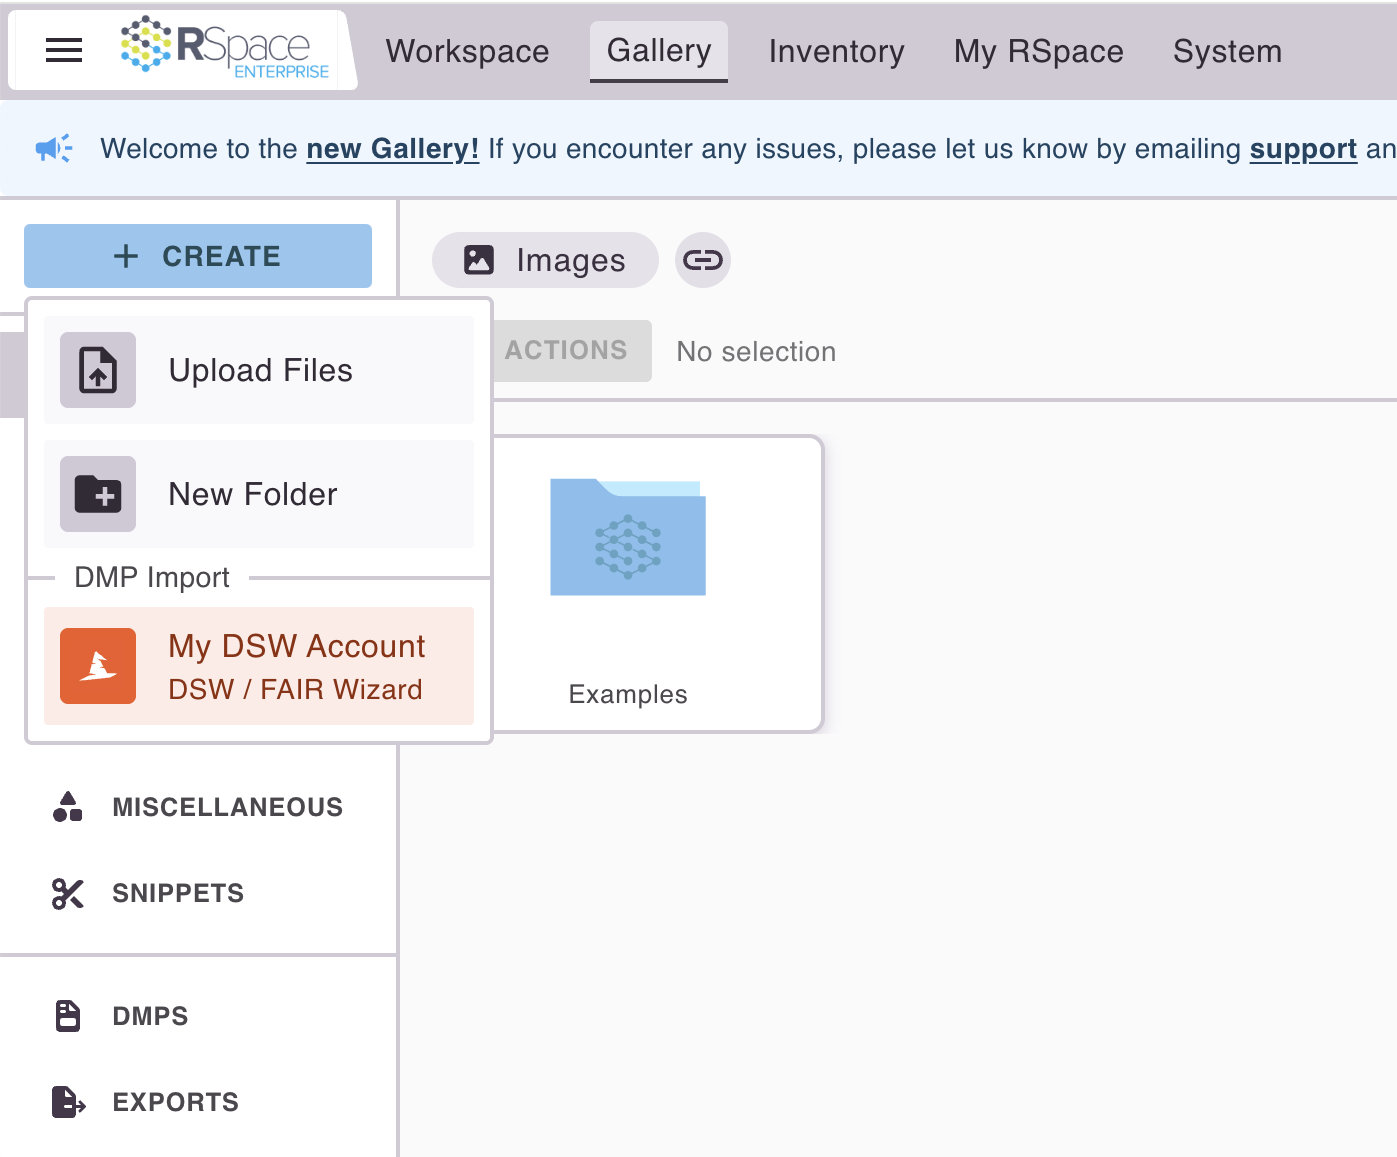
Task: Open the DMPs section
Action: coord(149,1016)
